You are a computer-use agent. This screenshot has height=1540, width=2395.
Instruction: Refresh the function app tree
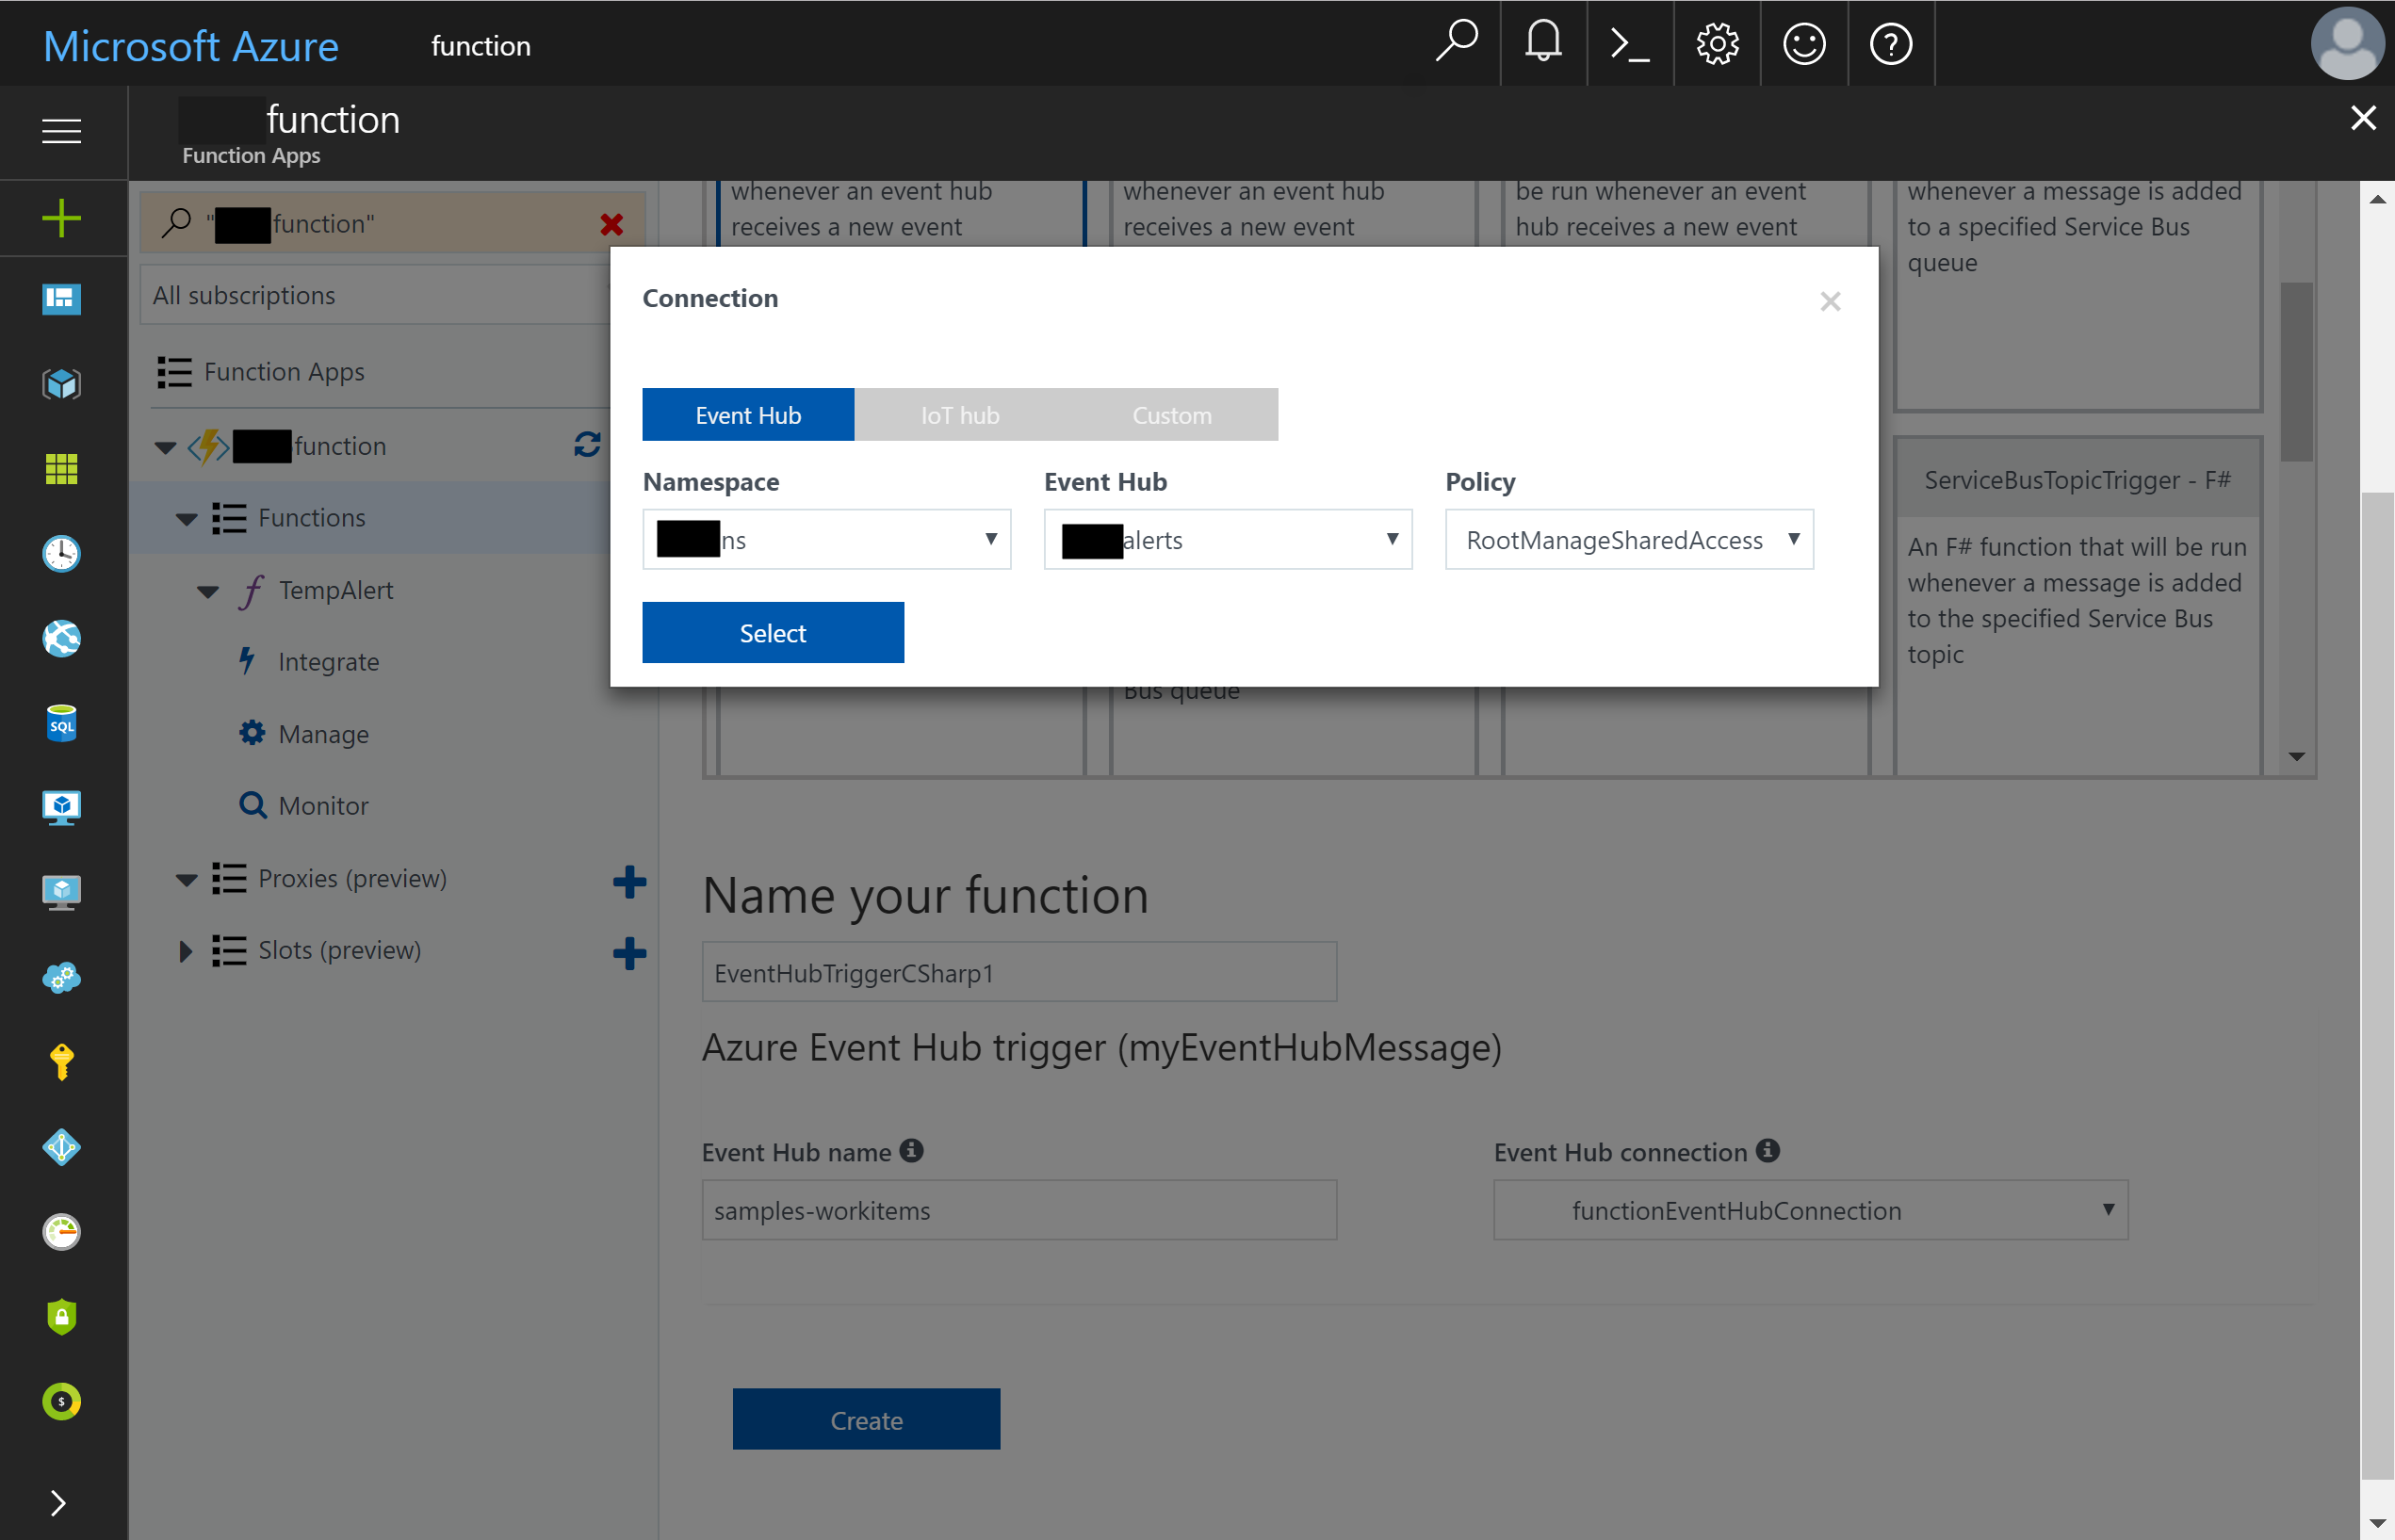point(588,445)
